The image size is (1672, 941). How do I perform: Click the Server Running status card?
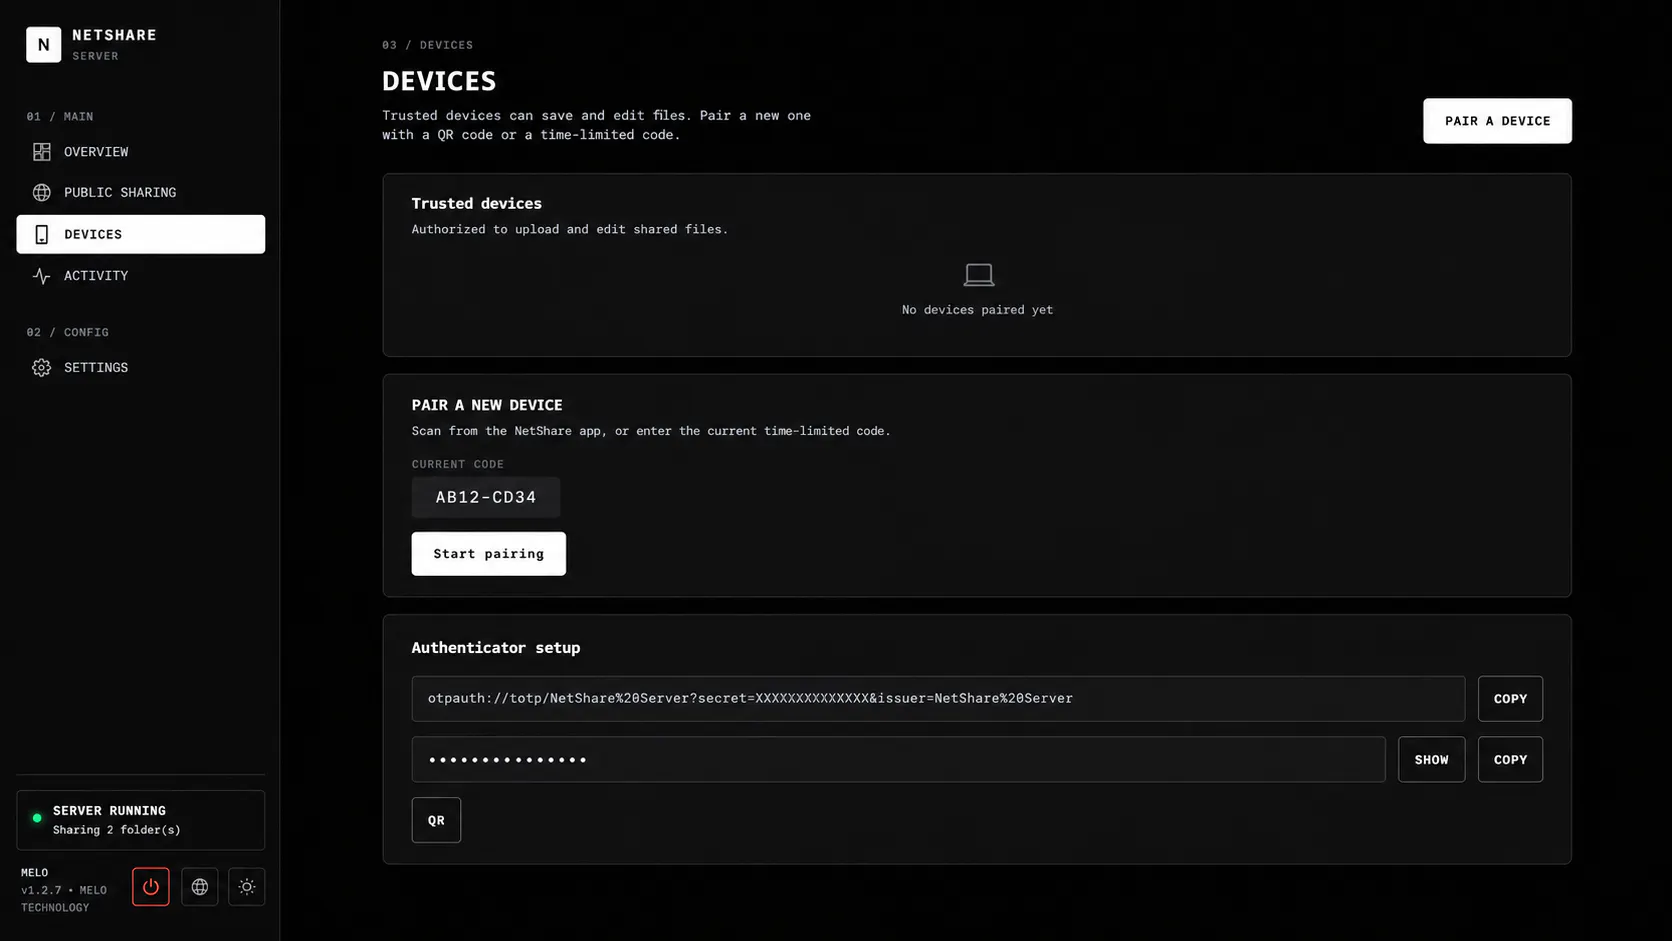(x=141, y=820)
